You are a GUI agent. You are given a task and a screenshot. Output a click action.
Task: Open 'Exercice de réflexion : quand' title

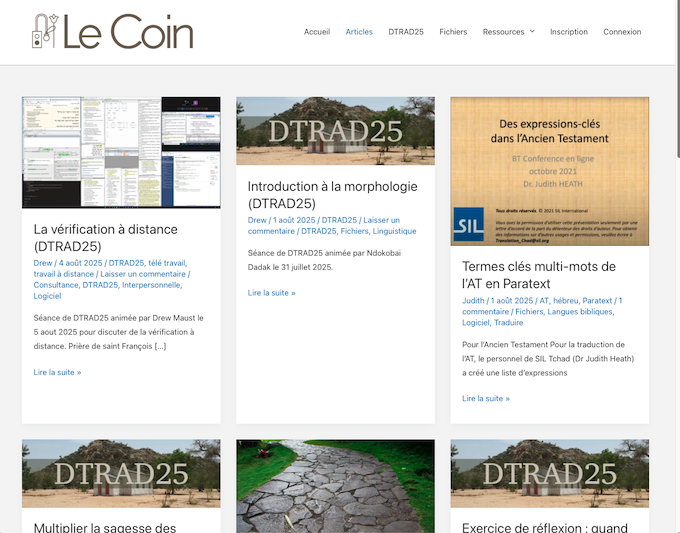tap(545, 527)
